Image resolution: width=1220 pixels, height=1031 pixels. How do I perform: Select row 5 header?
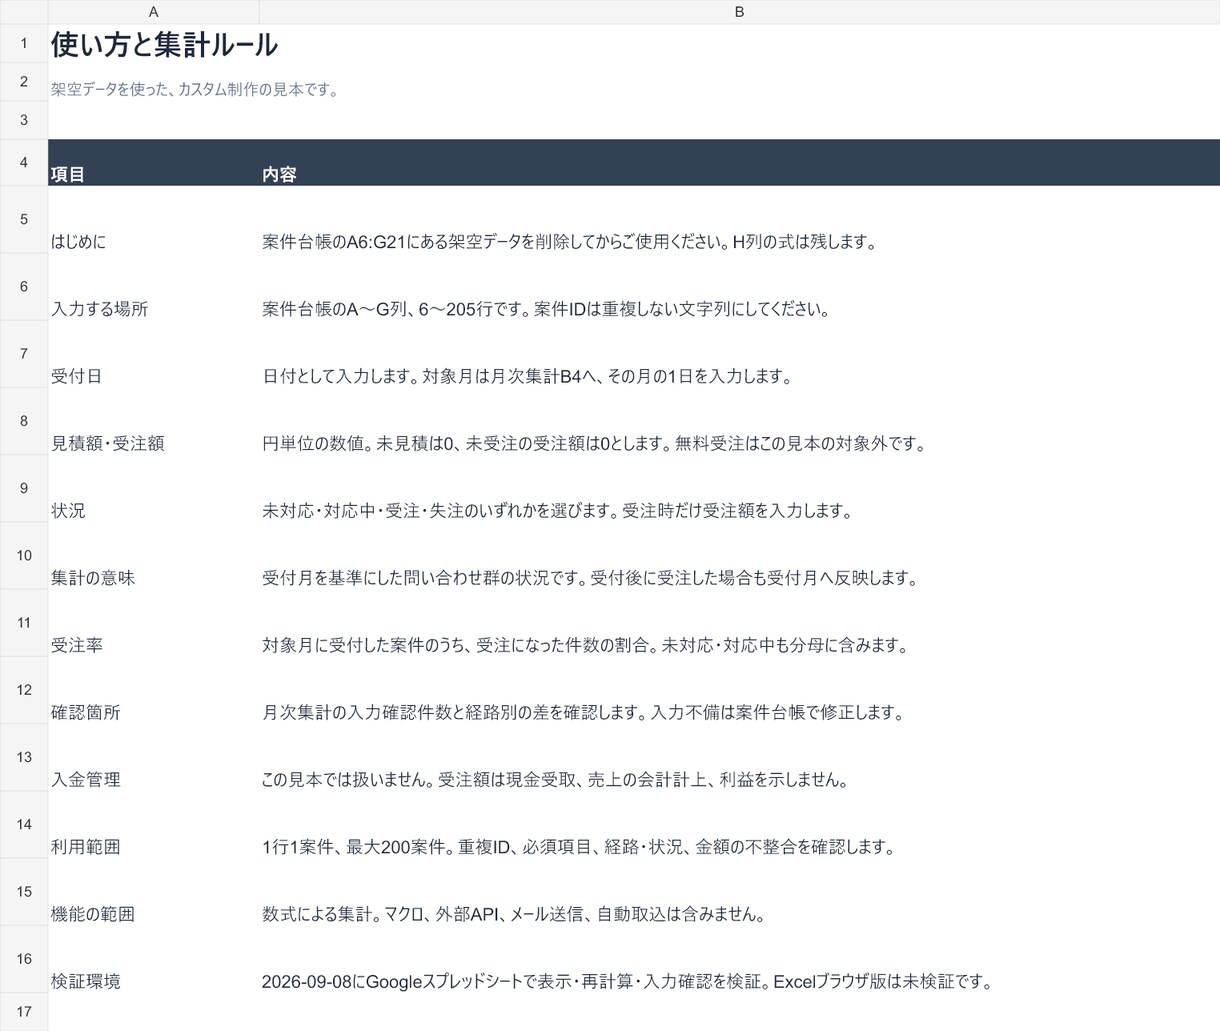tap(24, 219)
